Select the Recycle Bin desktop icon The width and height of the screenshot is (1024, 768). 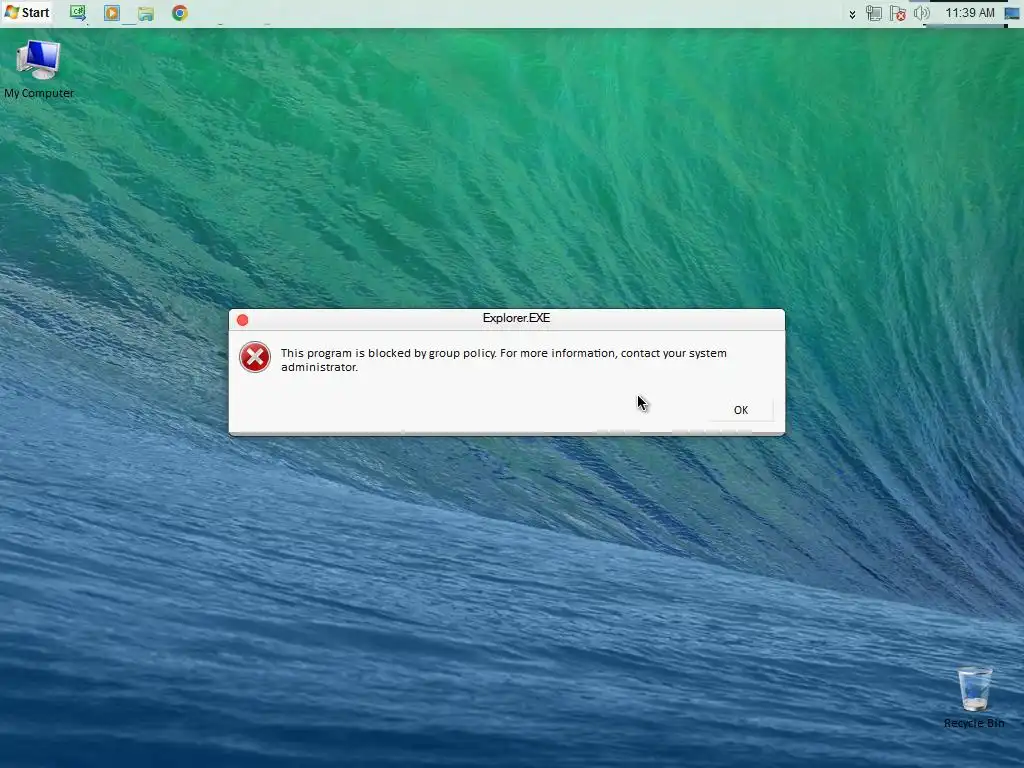pos(974,697)
